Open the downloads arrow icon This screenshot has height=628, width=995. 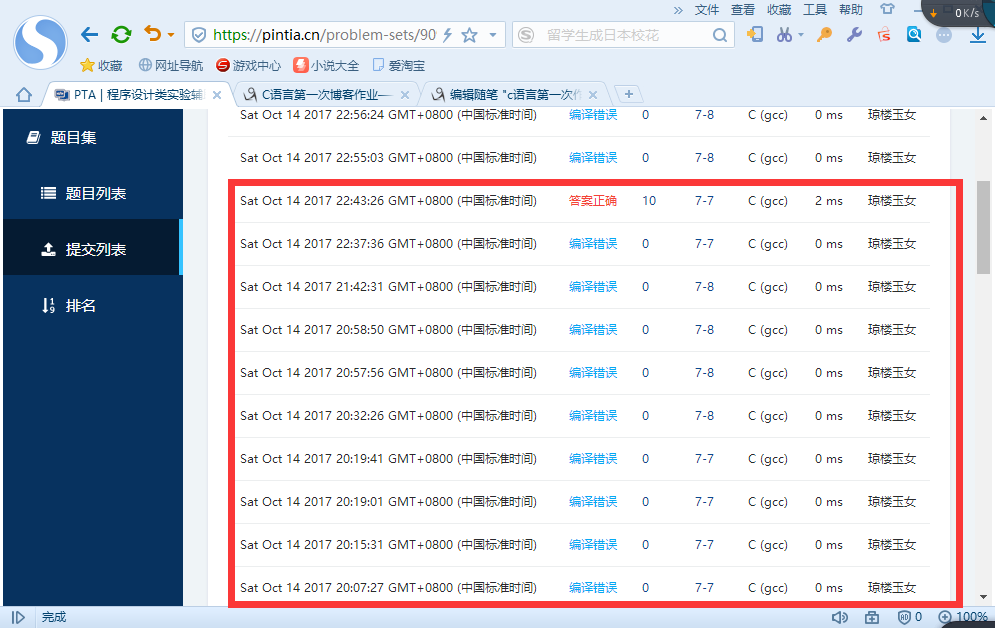tap(978, 35)
